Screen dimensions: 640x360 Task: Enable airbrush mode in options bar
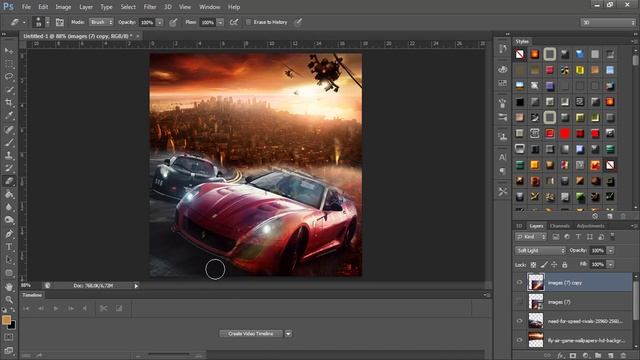(x=233, y=22)
